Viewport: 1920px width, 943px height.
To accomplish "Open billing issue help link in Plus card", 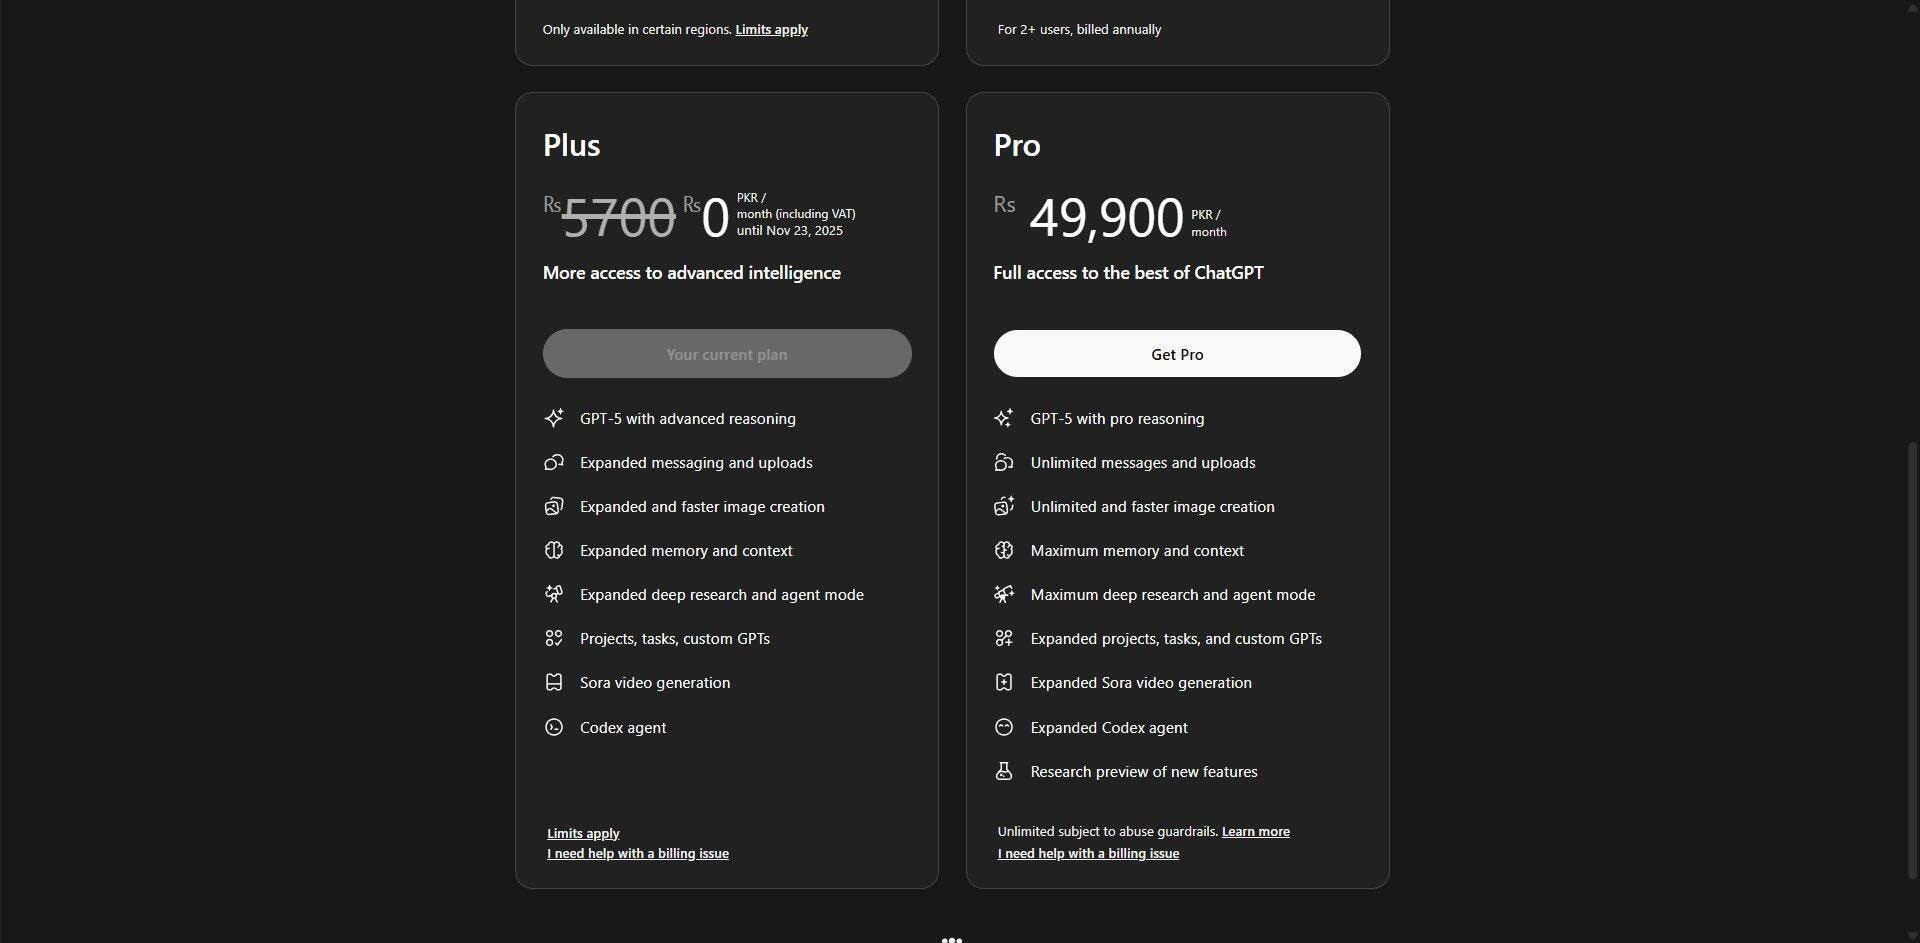I will 638,853.
